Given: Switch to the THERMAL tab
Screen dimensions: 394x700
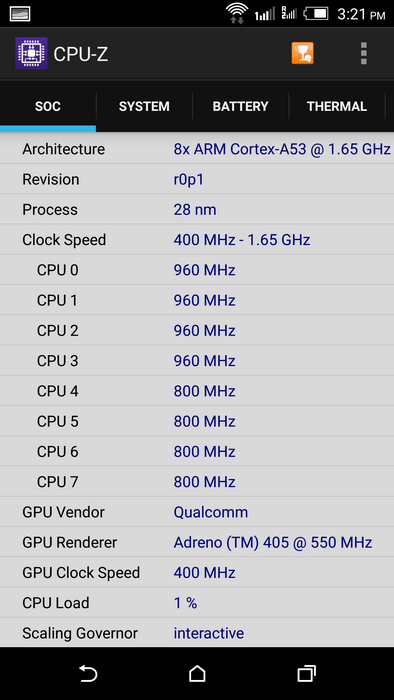Looking at the screenshot, I should [337, 106].
